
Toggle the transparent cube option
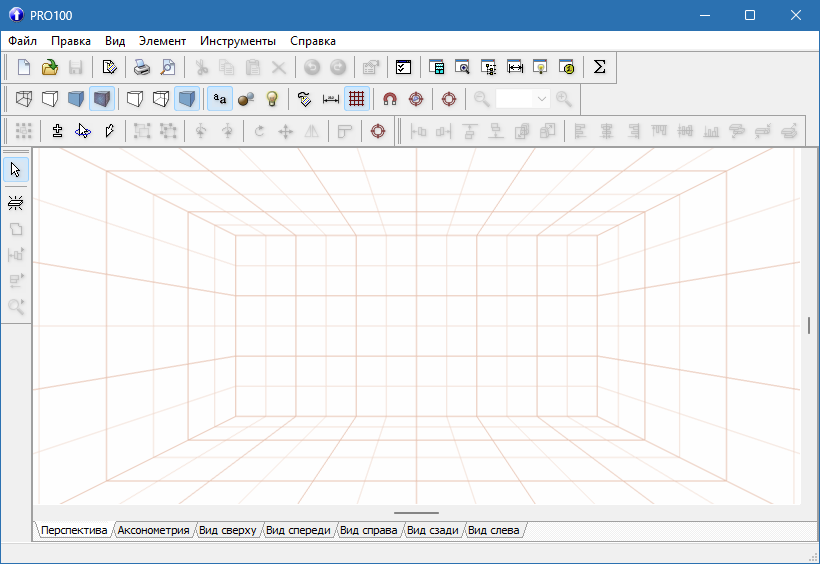tap(161, 99)
